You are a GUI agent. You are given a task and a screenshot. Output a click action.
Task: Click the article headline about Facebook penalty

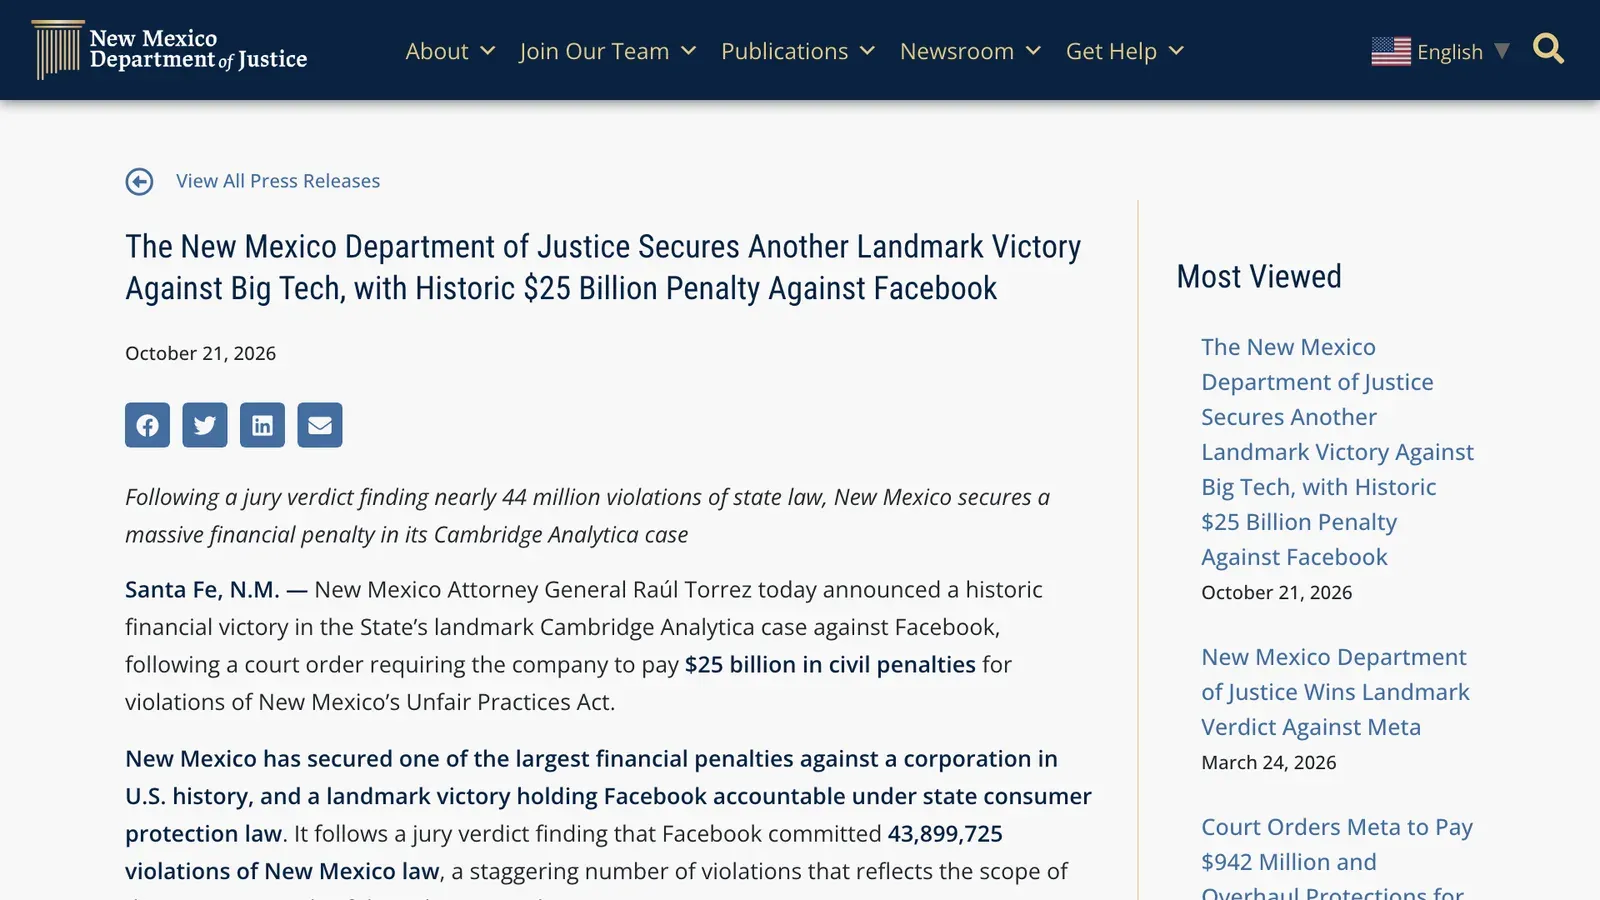pyautogui.click(x=603, y=267)
